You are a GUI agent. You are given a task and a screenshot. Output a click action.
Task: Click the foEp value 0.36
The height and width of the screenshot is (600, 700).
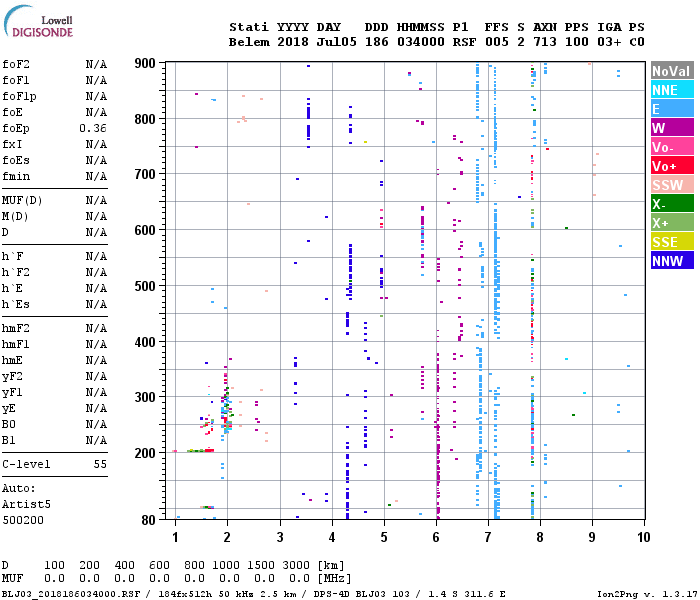click(x=93, y=128)
